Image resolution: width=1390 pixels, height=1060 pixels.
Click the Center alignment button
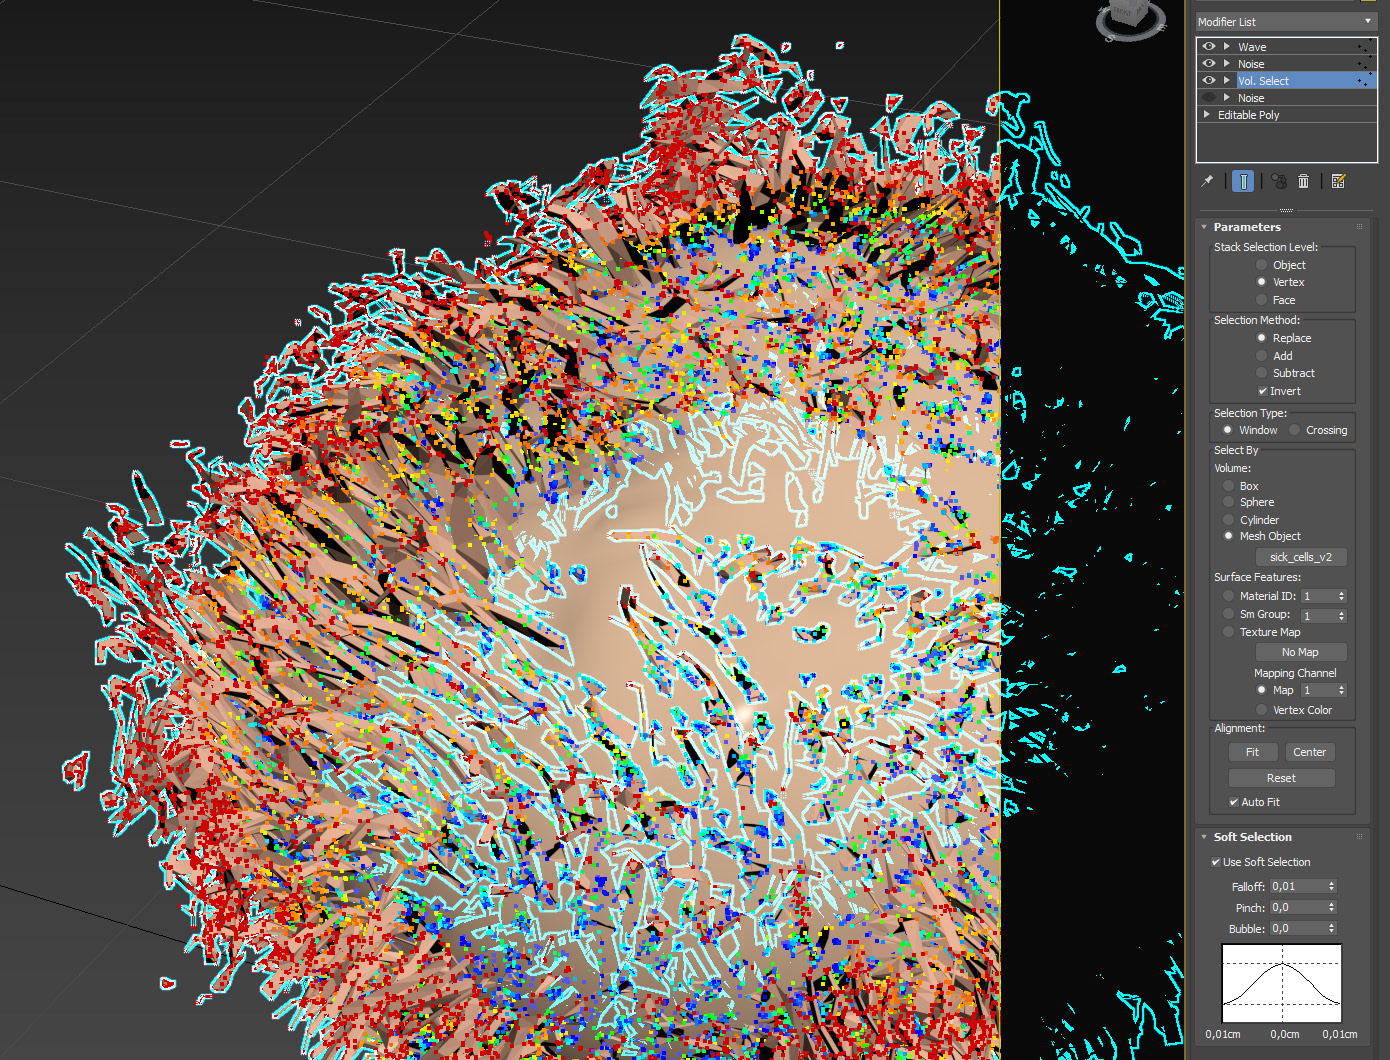pos(1309,752)
